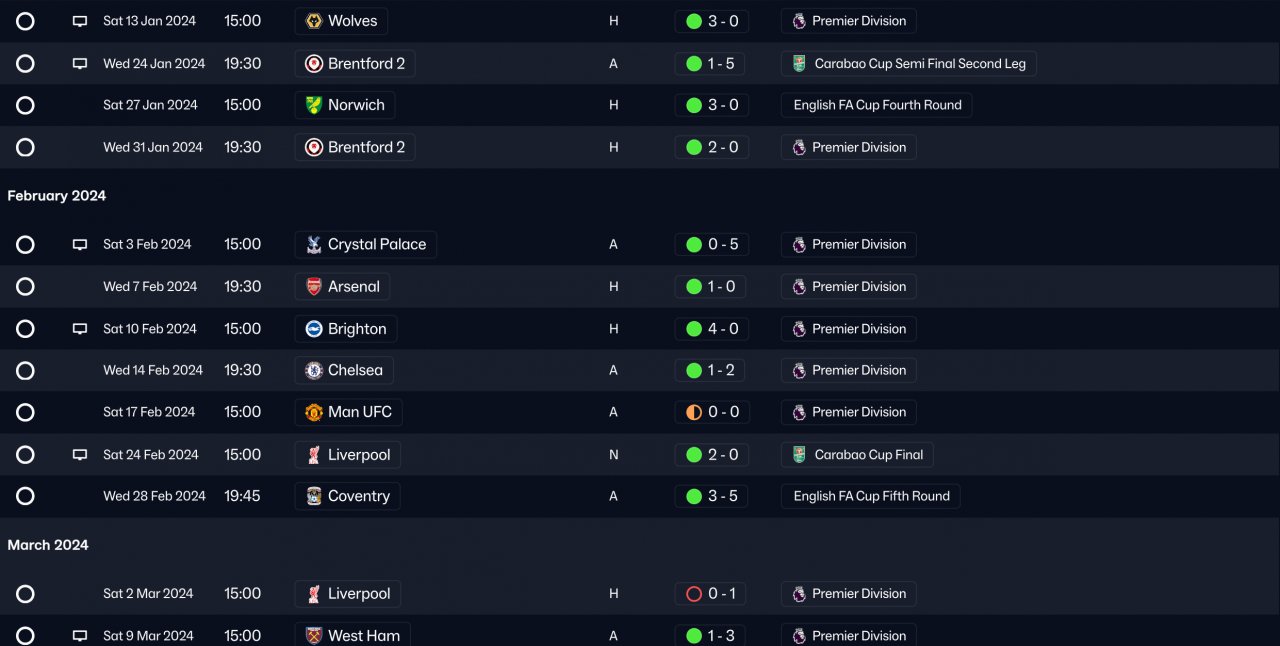Select the radio circle for Norwich fixture

point(26,105)
